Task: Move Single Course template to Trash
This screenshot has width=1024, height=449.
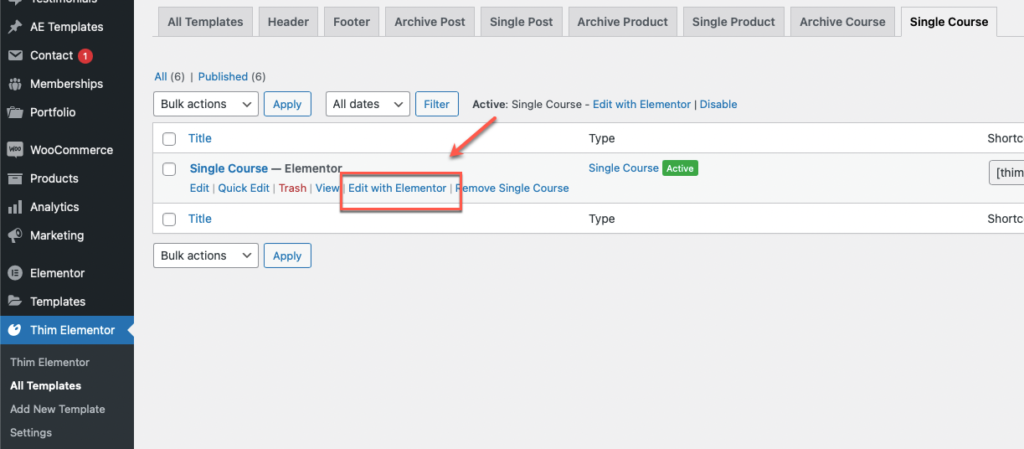Action: (293, 188)
